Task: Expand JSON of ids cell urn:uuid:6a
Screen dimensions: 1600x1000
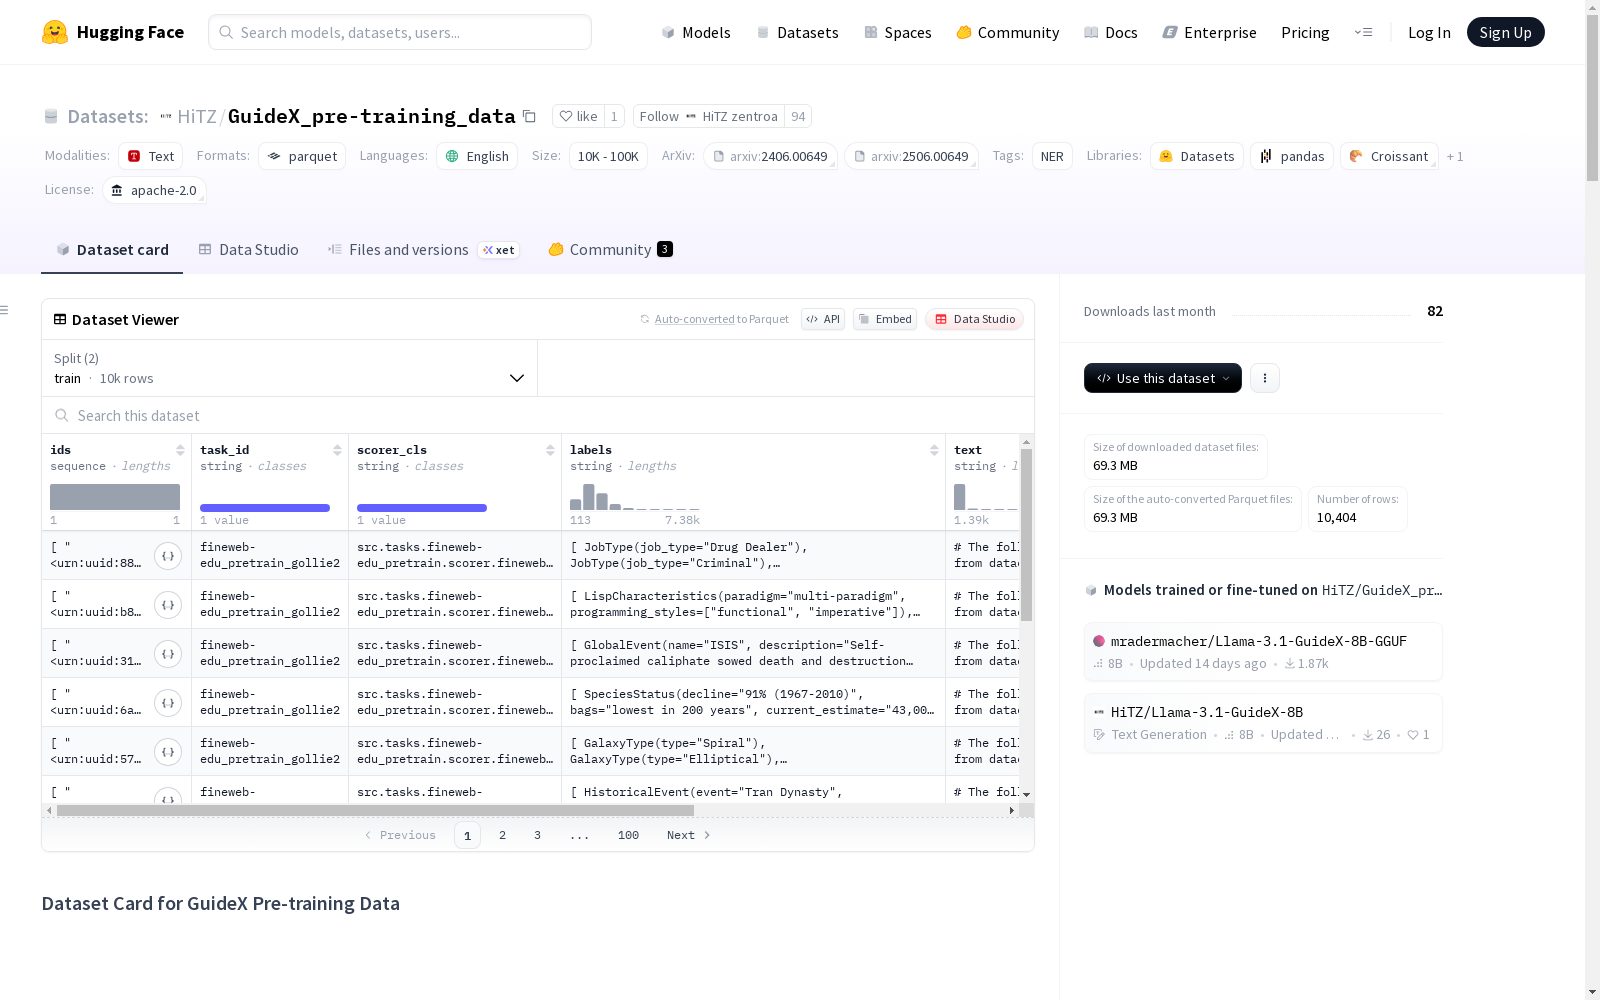Action: click(x=168, y=703)
